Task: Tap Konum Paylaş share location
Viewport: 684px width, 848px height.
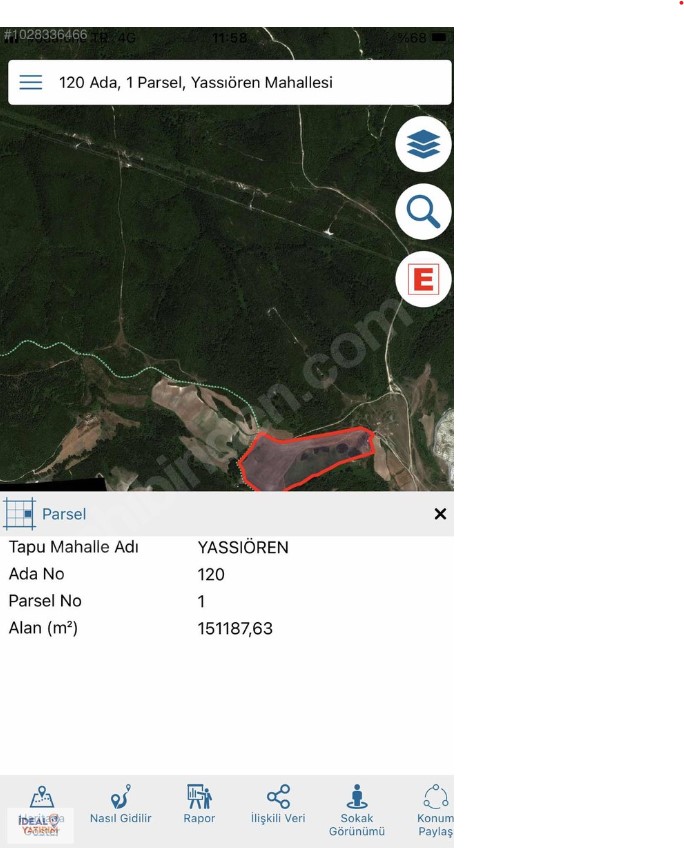Action: [435, 810]
